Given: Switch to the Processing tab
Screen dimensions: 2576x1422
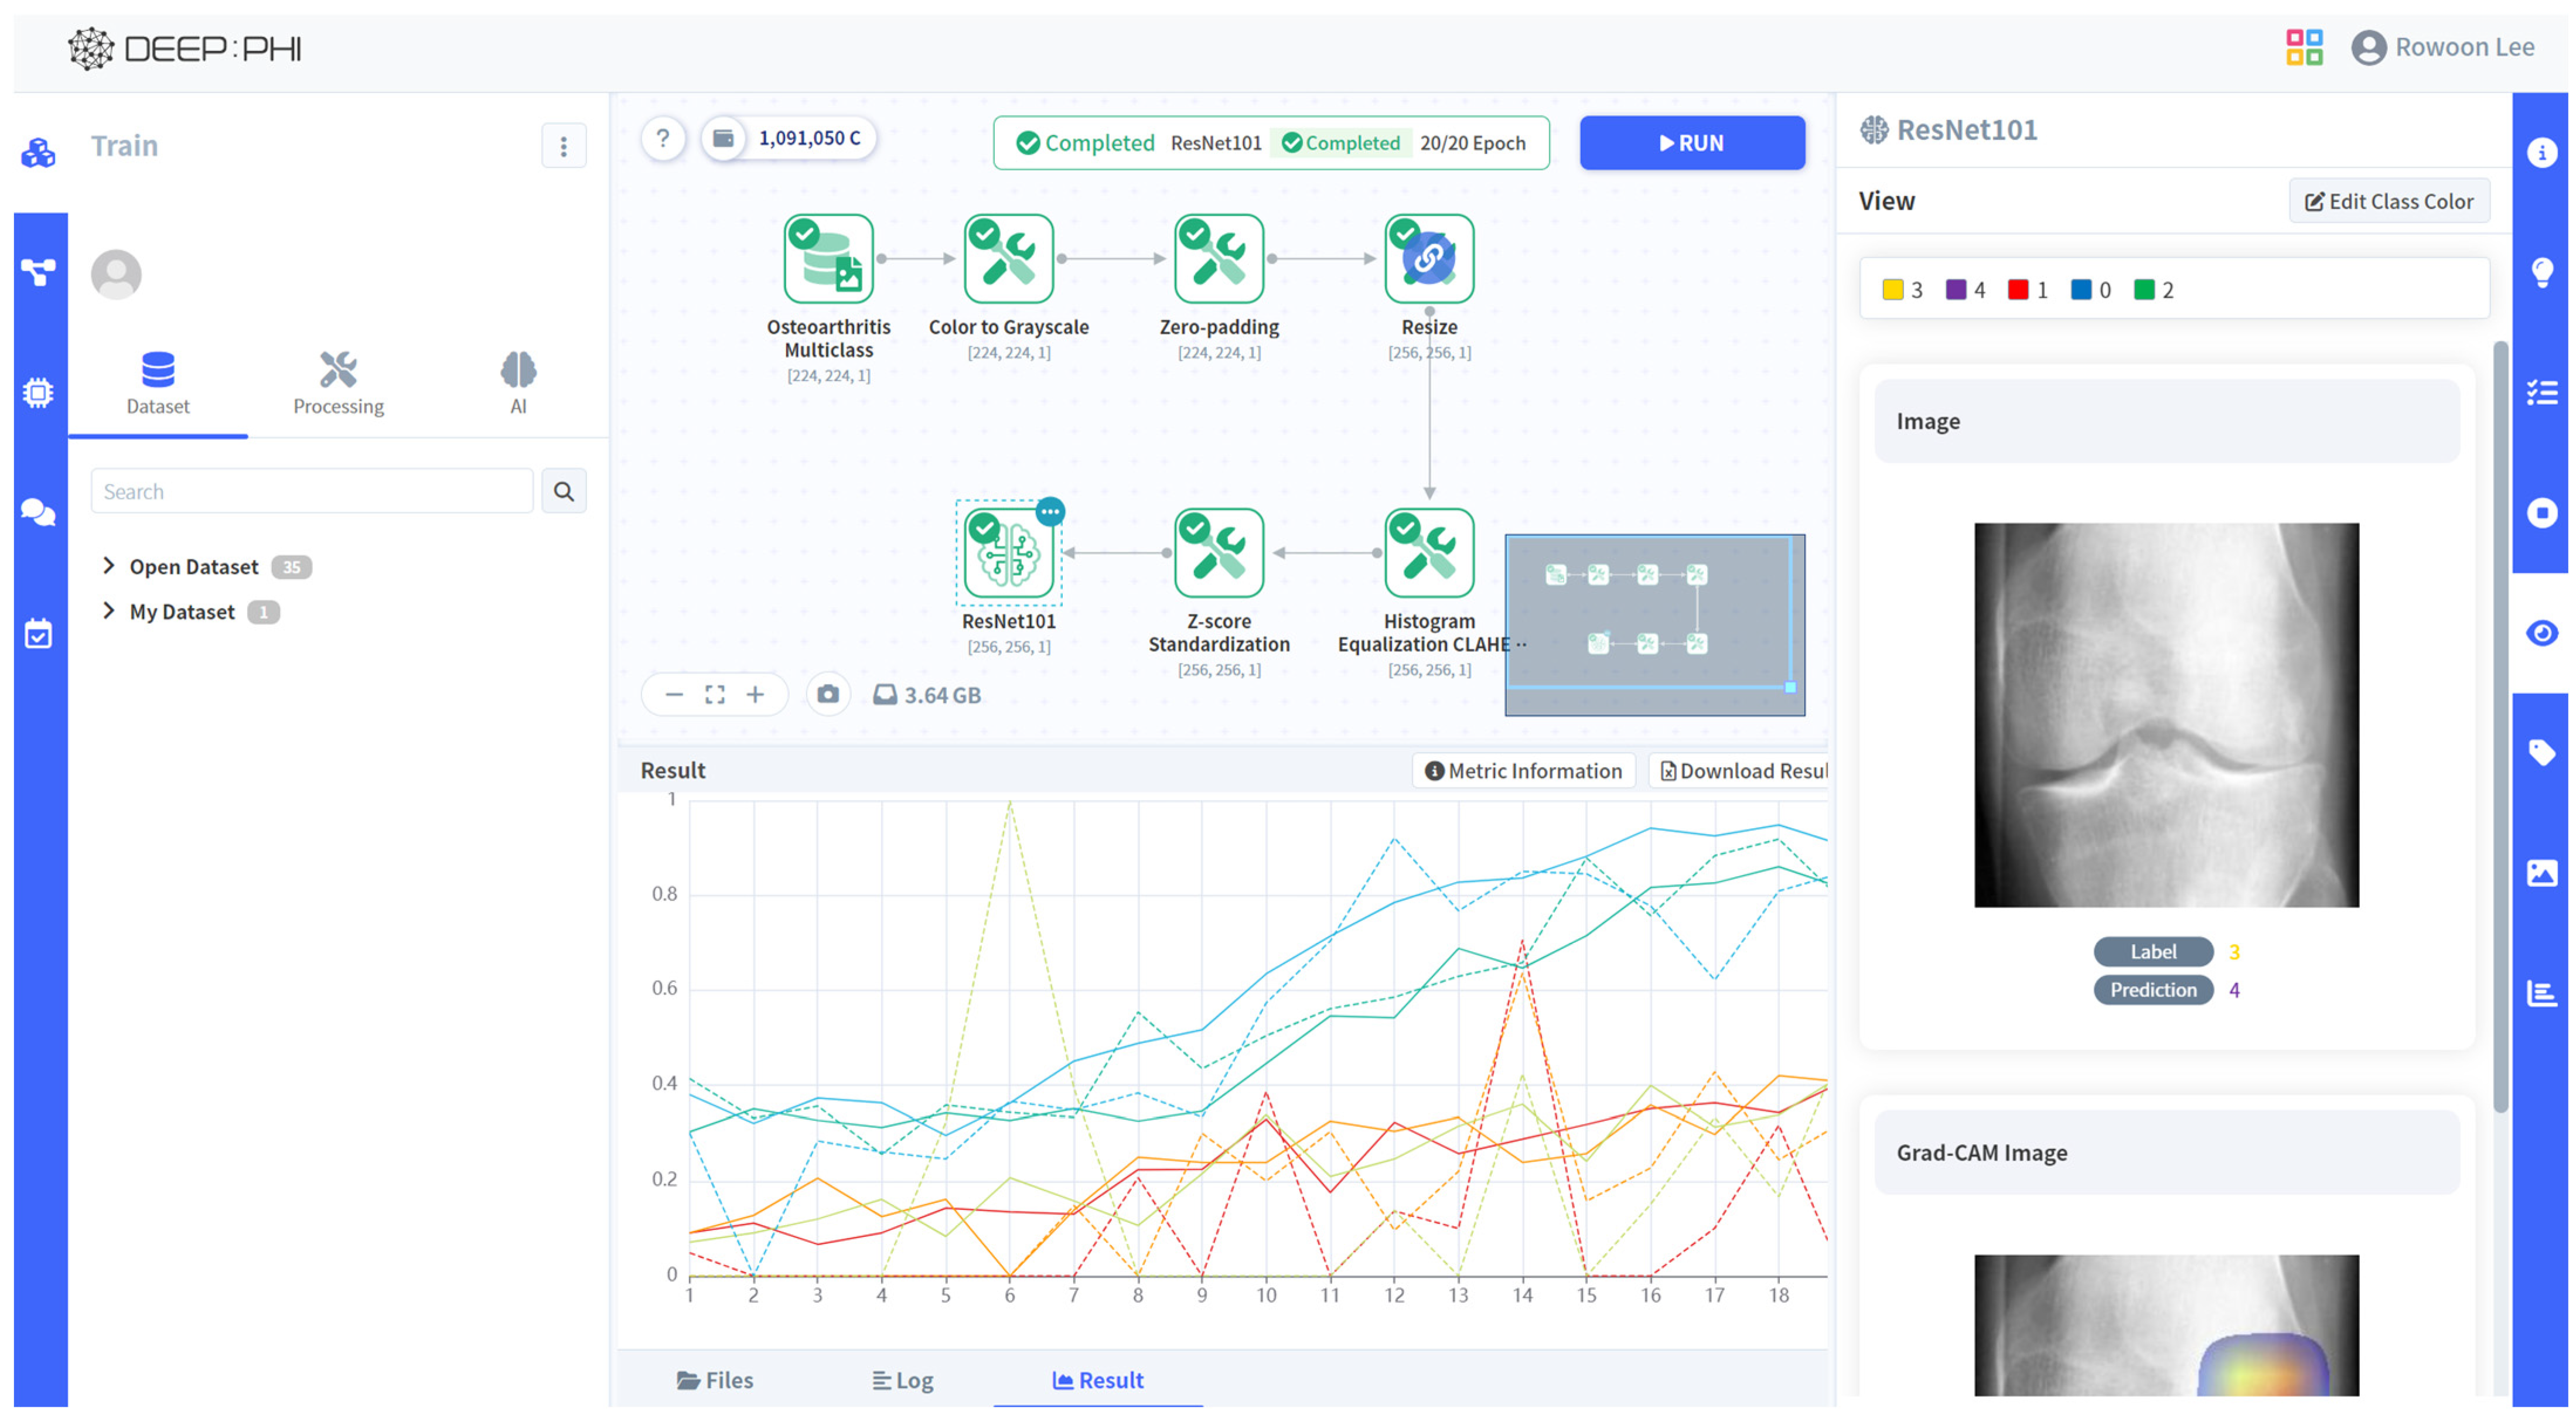Looking at the screenshot, I should (x=338, y=384).
